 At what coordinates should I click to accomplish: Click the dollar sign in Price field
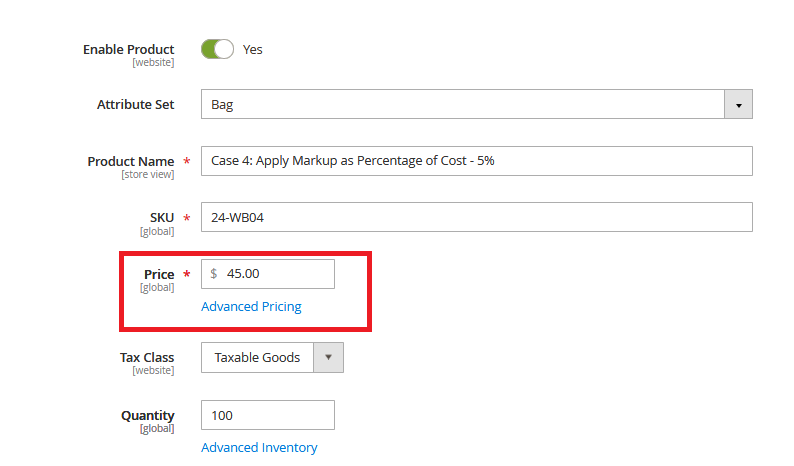point(213,274)
